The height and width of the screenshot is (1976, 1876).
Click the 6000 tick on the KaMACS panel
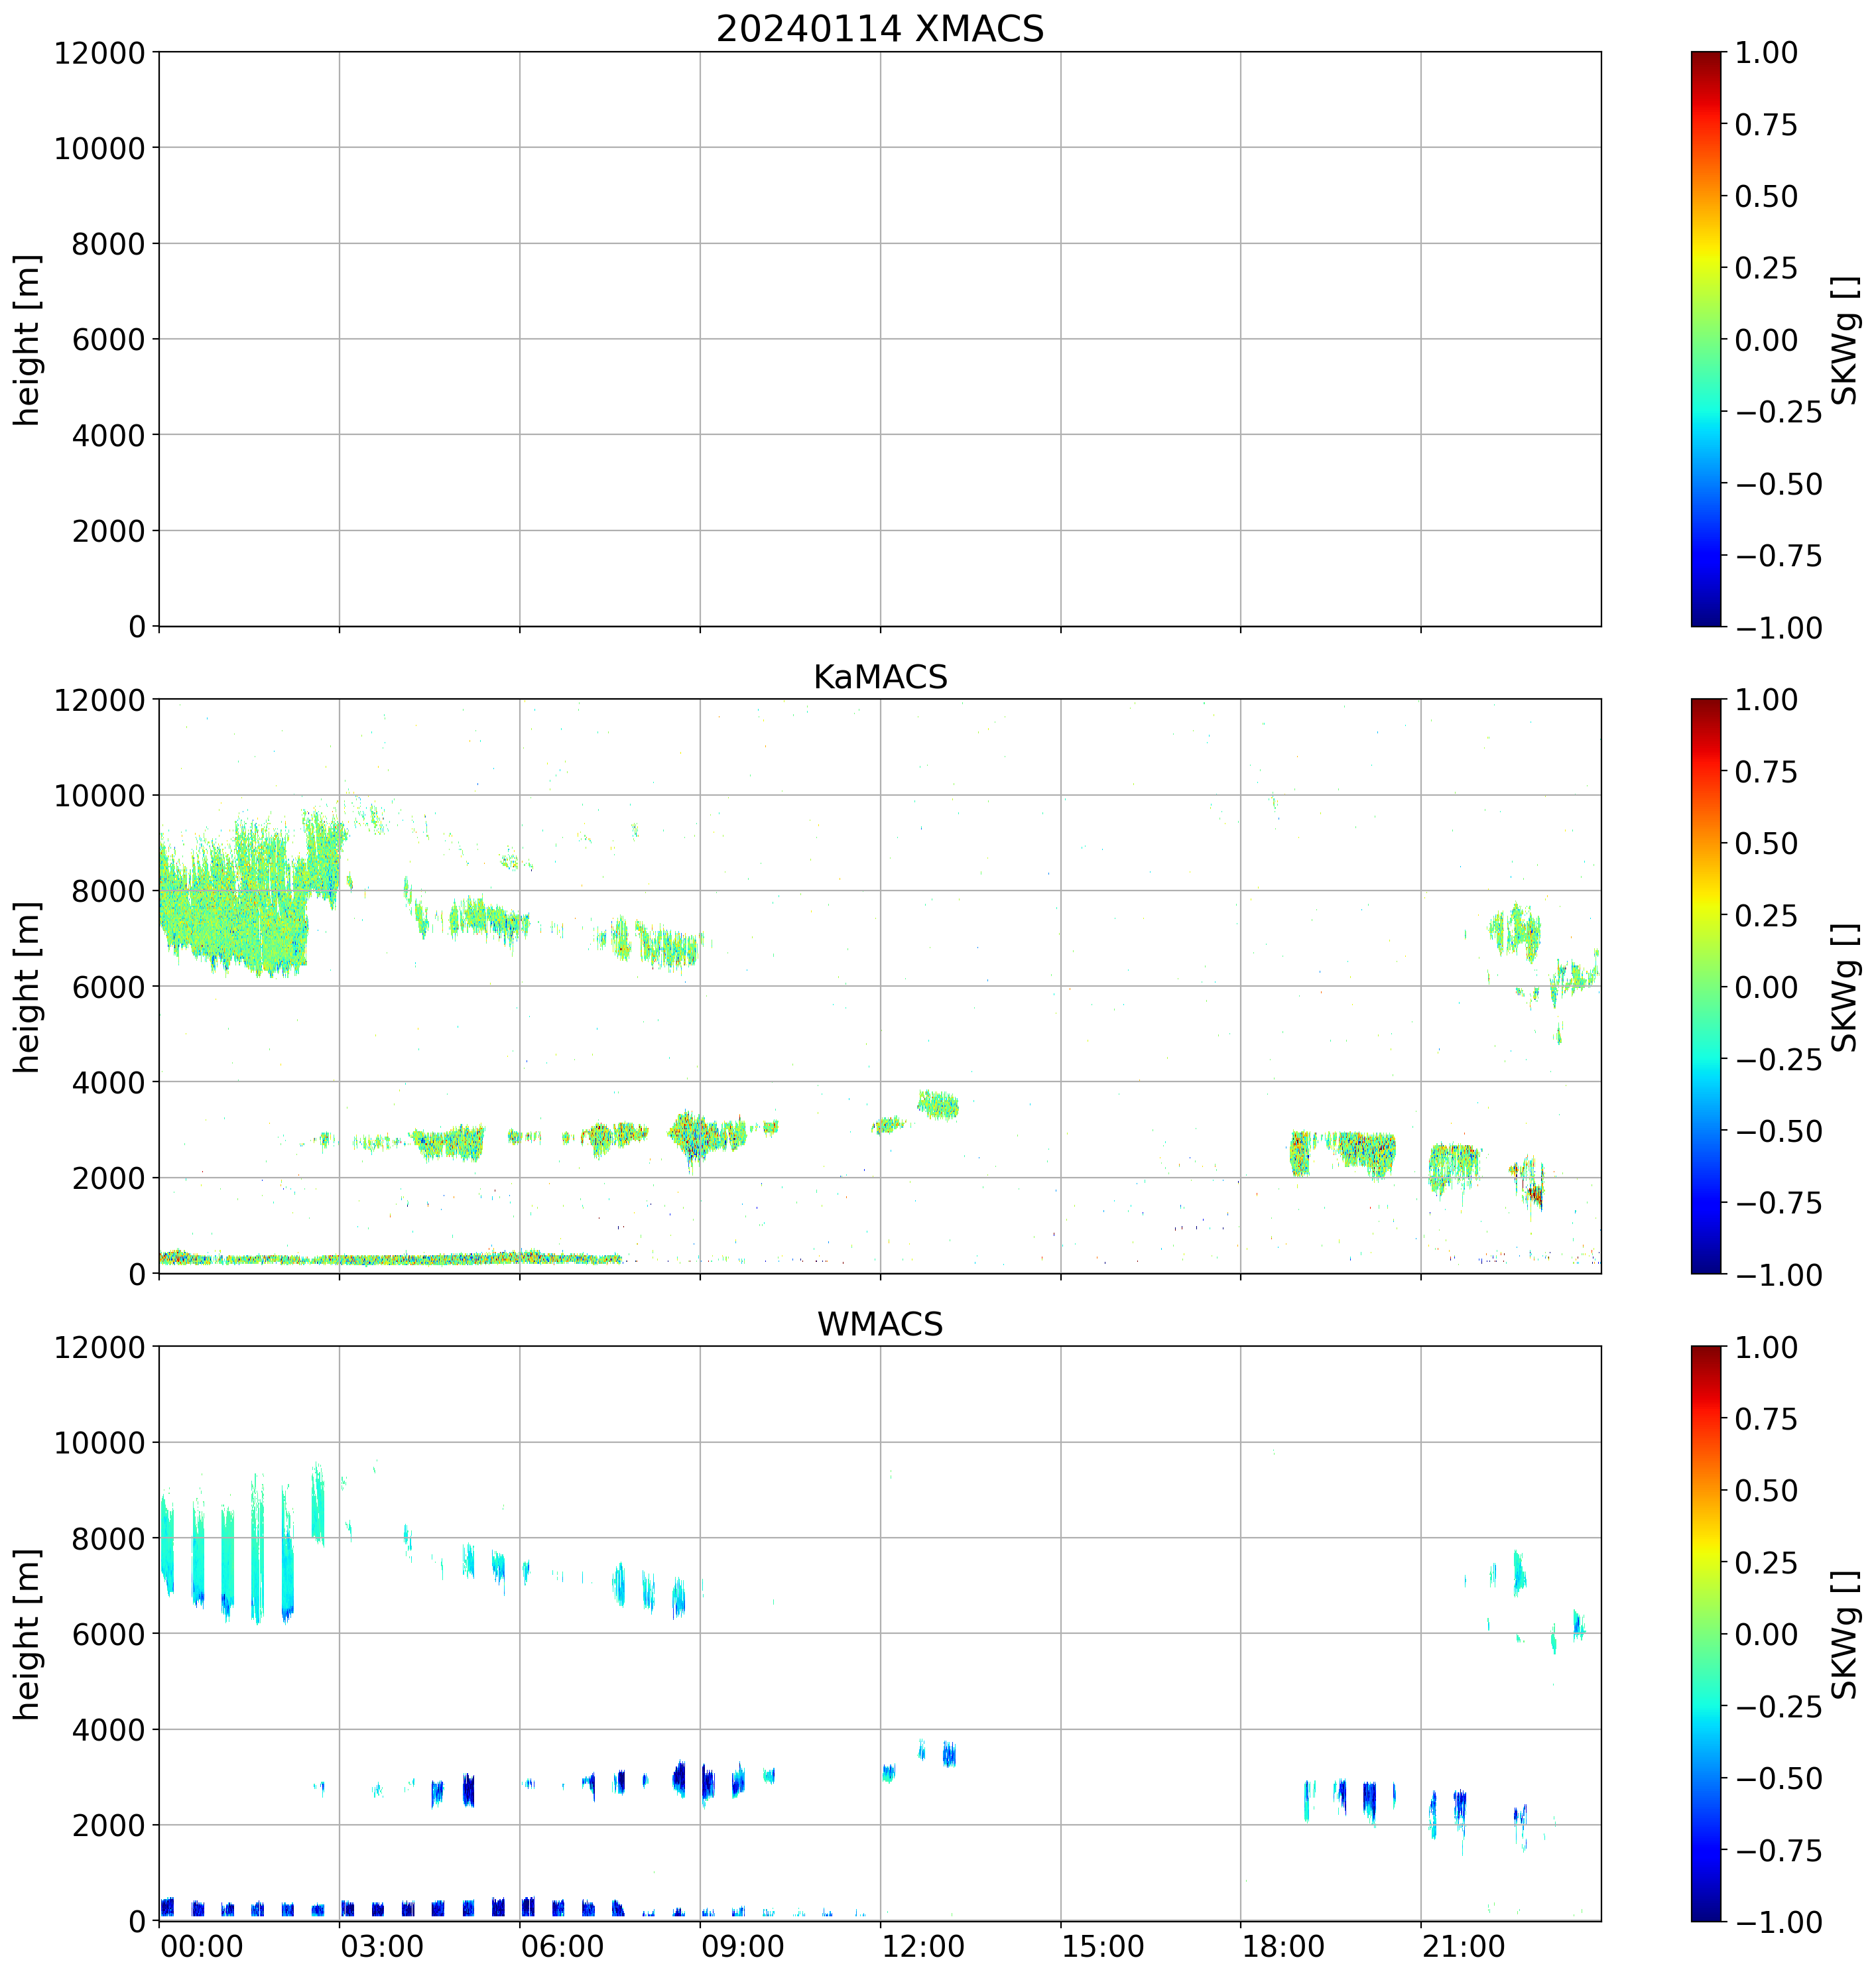(x=108, y=987)
